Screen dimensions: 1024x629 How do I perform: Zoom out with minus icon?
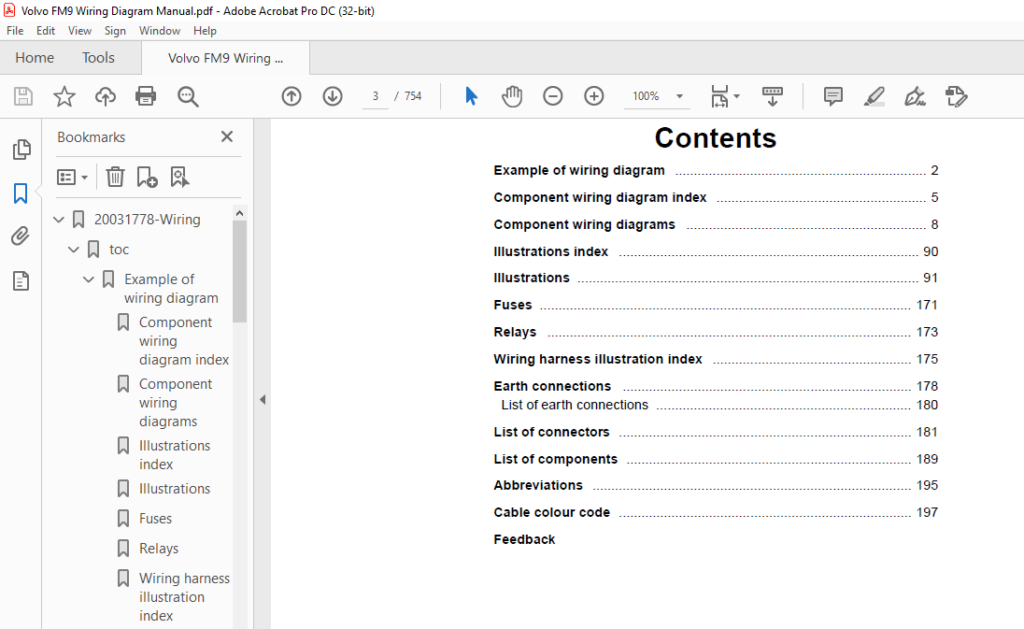point(552,97)
